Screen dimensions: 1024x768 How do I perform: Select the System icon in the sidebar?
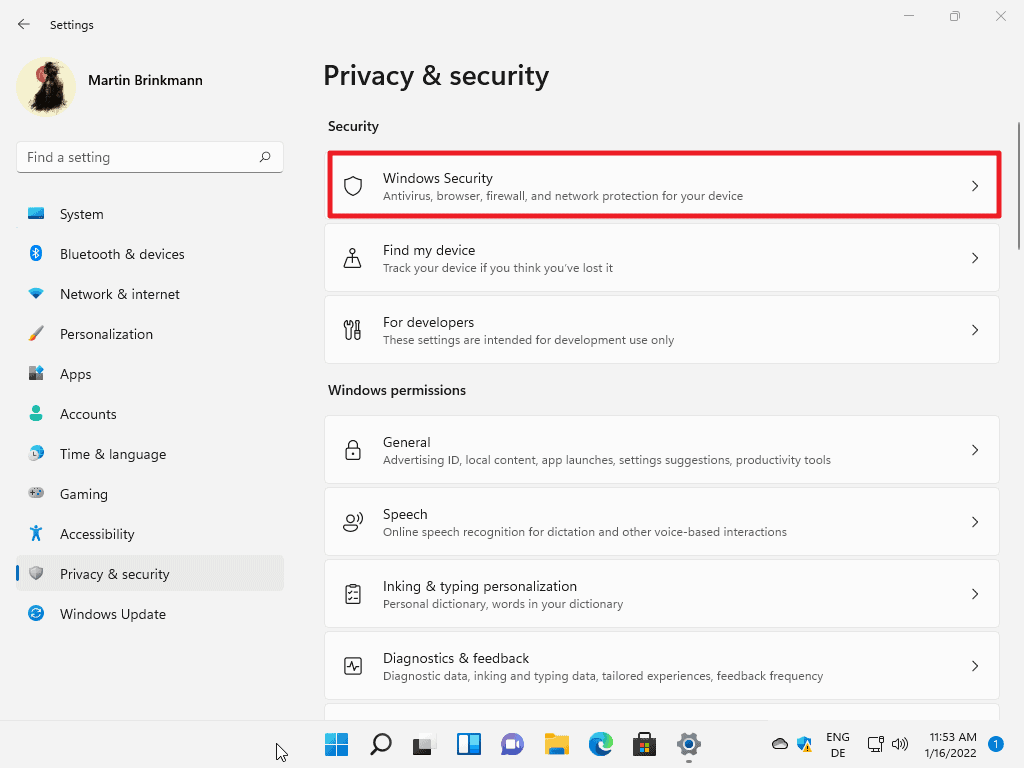[36, 213]
